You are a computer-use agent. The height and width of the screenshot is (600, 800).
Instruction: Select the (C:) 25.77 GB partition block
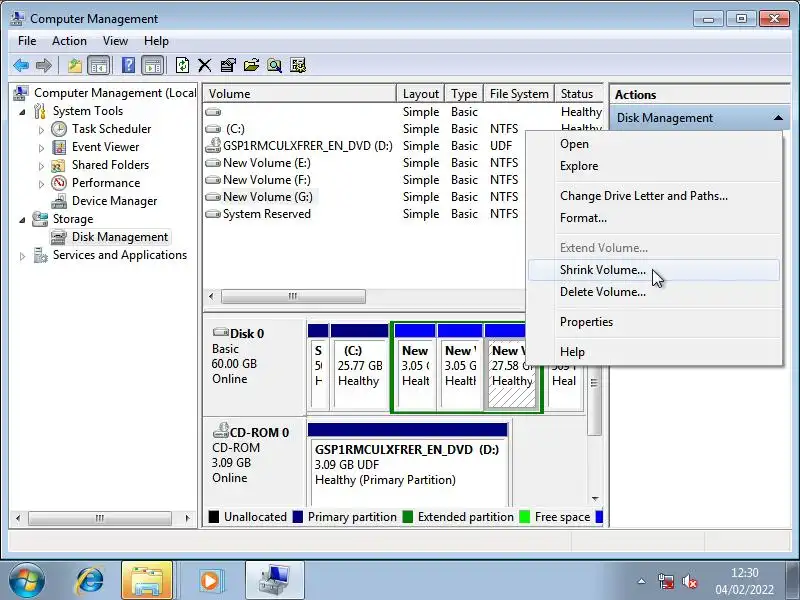(x=360, y=366)
